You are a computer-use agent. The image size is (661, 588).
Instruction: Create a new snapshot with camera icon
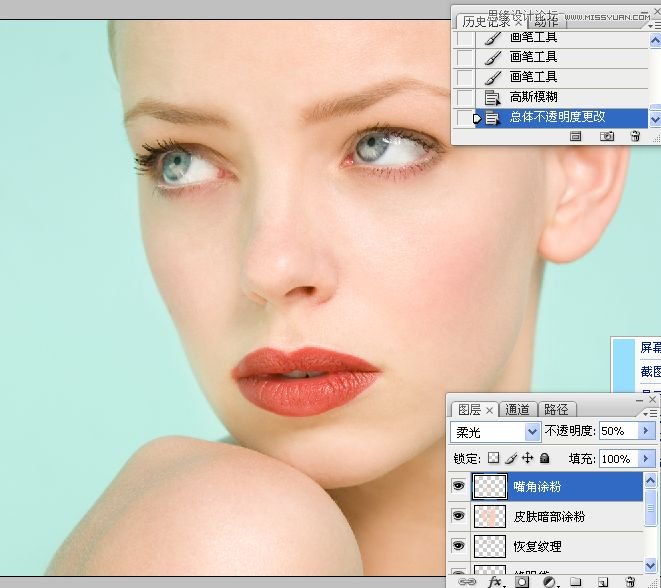[x=607, y=136]
